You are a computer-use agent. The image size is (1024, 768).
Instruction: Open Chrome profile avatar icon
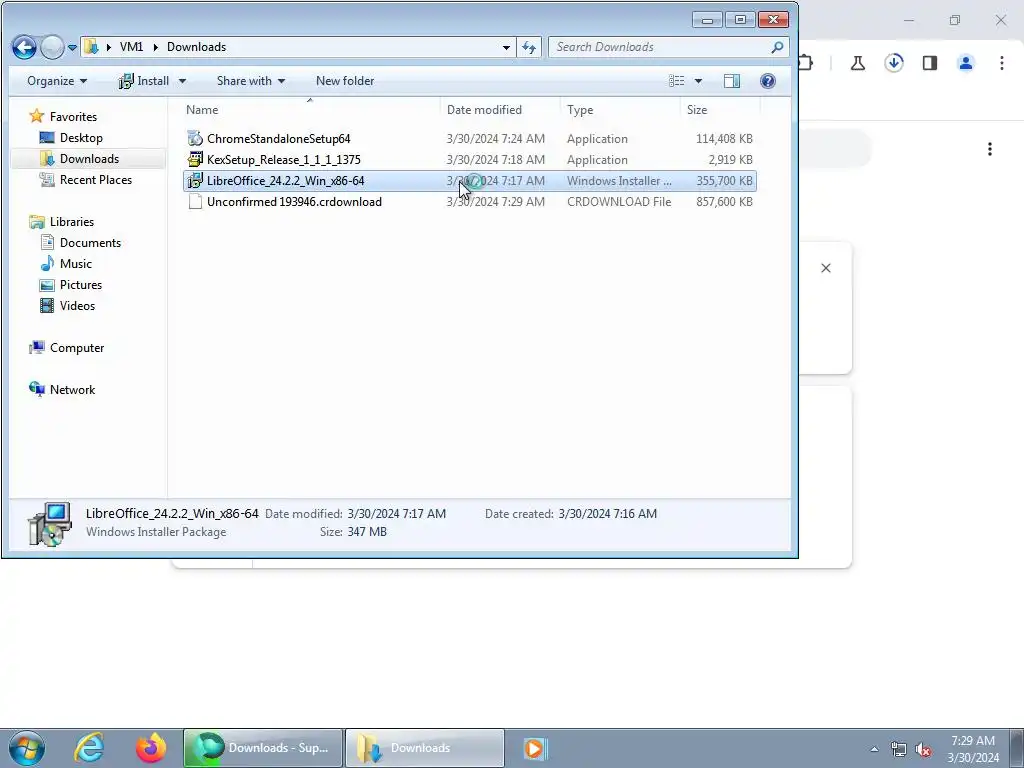(965, 63)
